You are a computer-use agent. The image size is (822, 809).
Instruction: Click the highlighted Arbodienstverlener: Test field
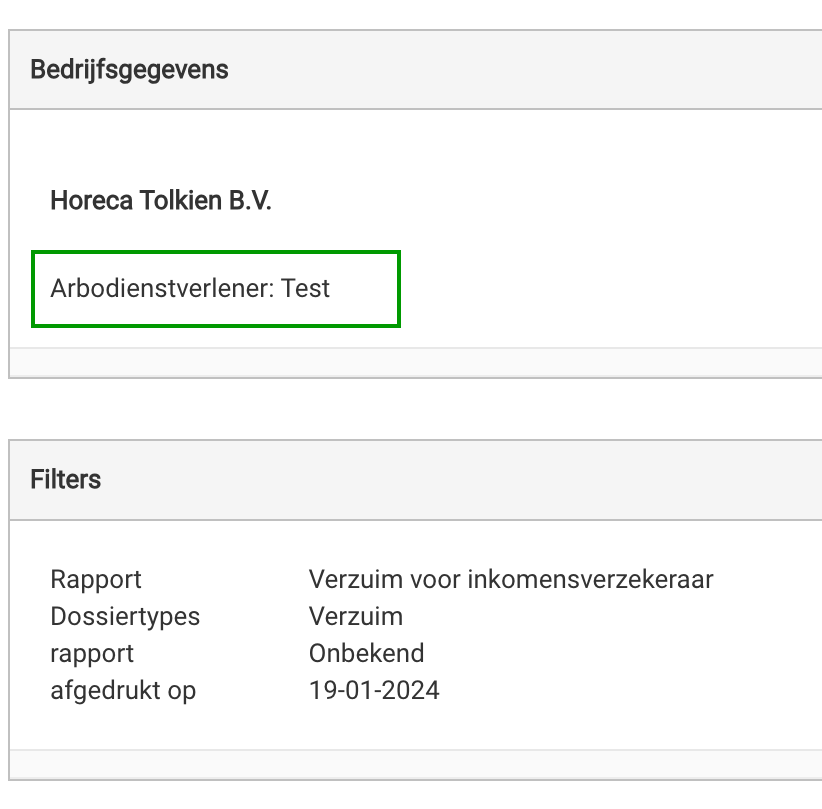click(x=216, y=289)
